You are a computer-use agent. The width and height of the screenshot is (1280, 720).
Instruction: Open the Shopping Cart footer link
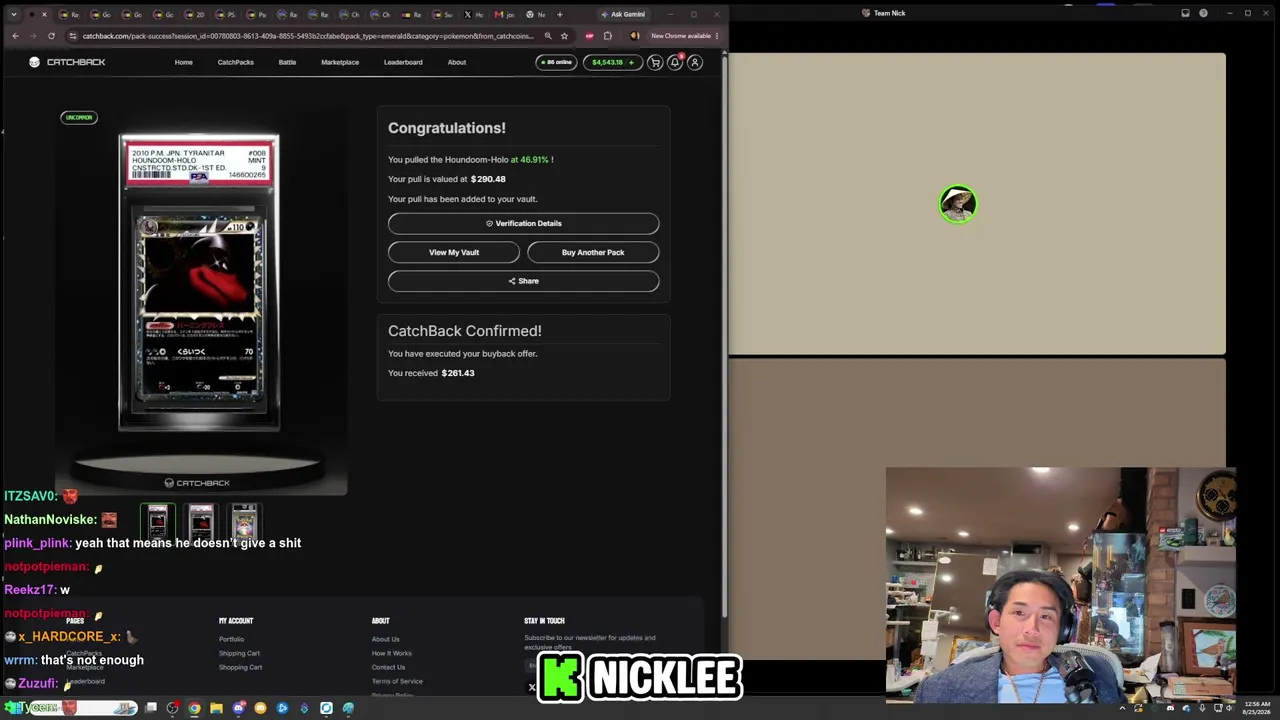click(240, 667)
